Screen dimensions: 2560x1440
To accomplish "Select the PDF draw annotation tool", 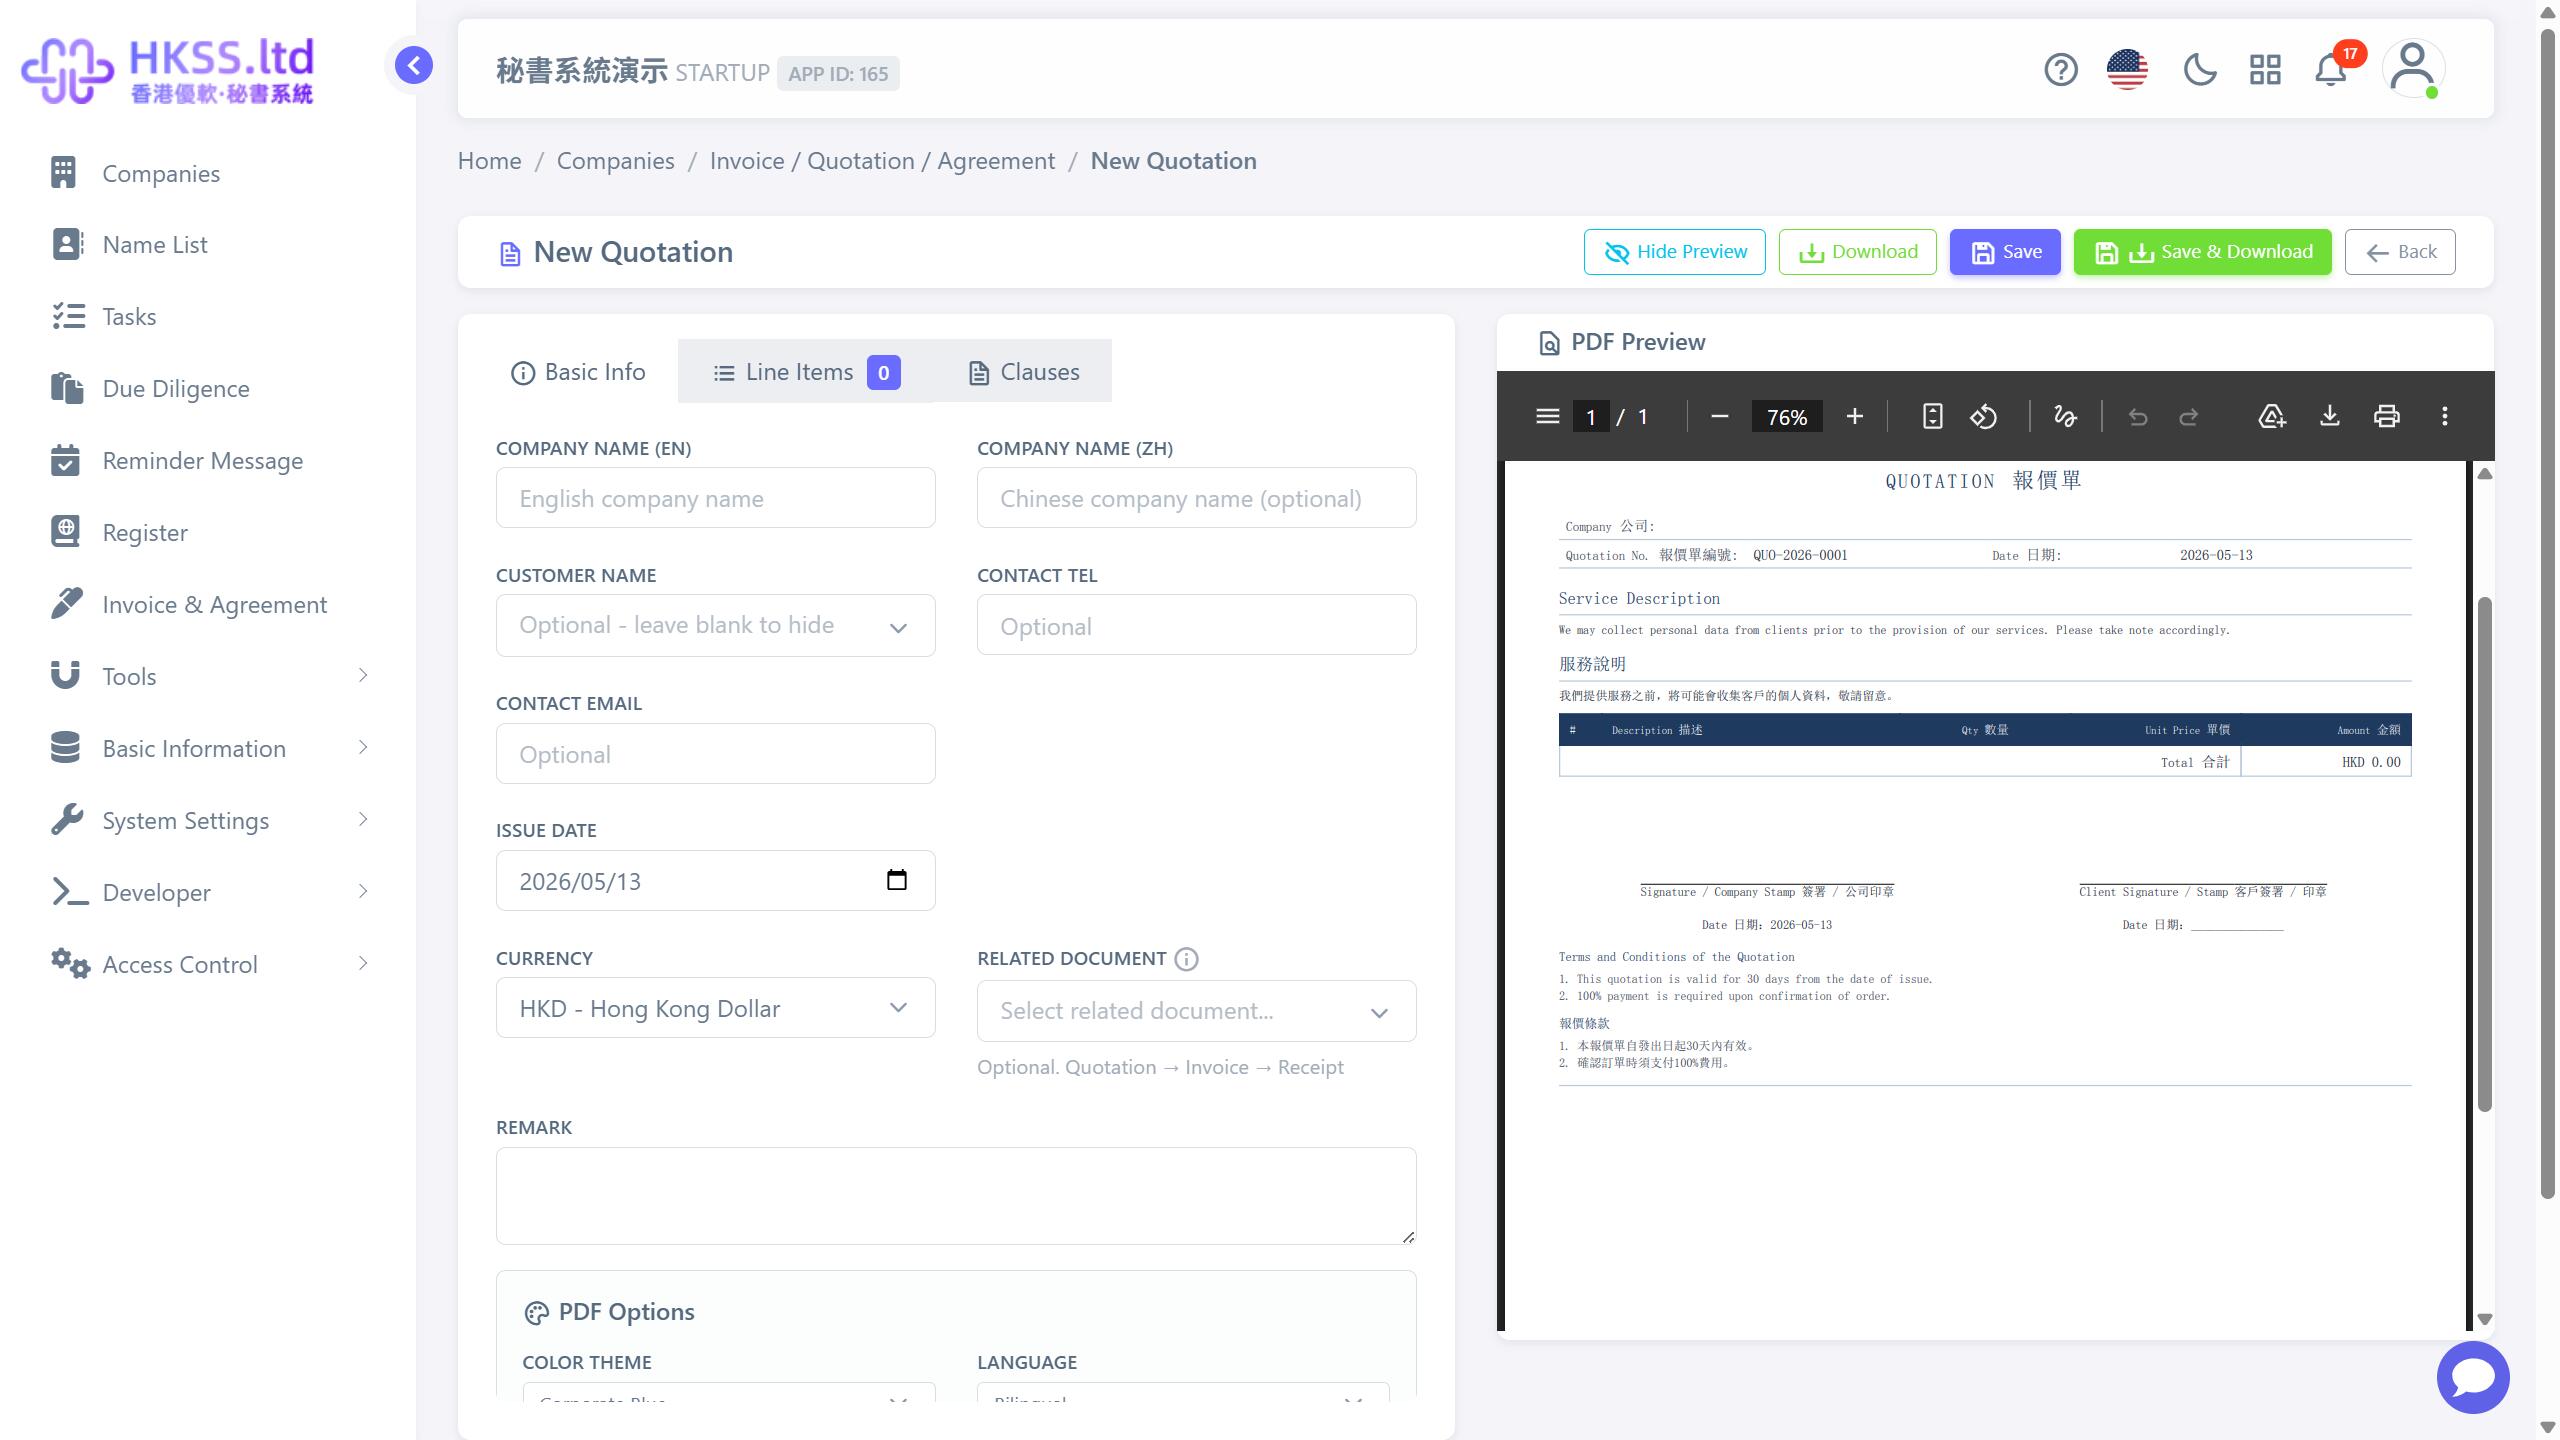I will tap(2065, 416).
